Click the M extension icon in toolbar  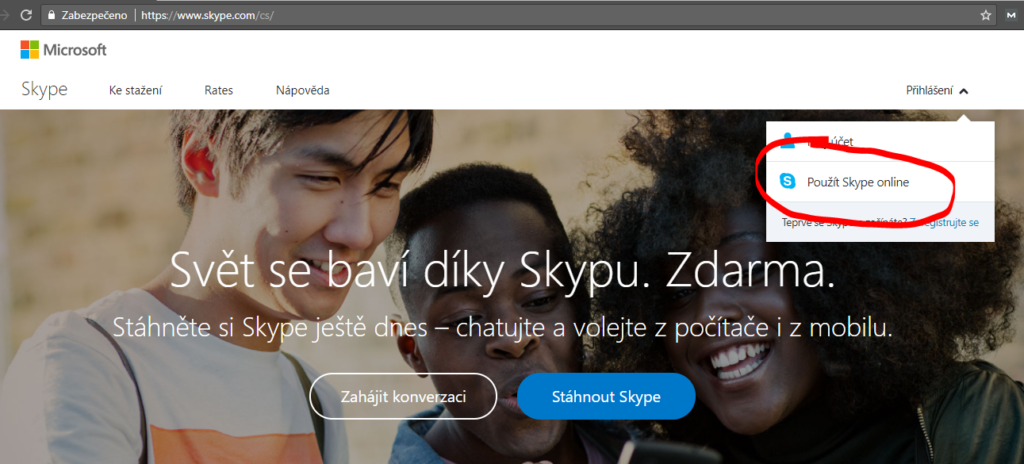(x=1010, y=15)
